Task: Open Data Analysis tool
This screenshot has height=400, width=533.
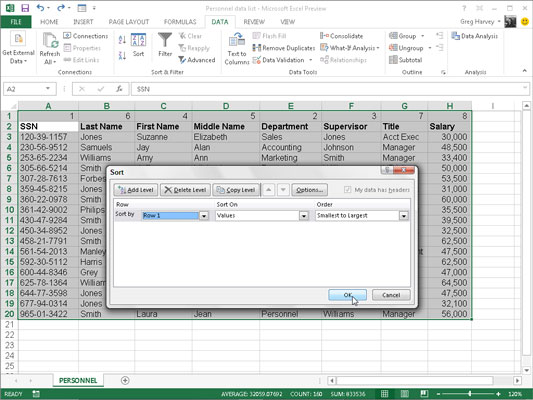Action: 475,36
